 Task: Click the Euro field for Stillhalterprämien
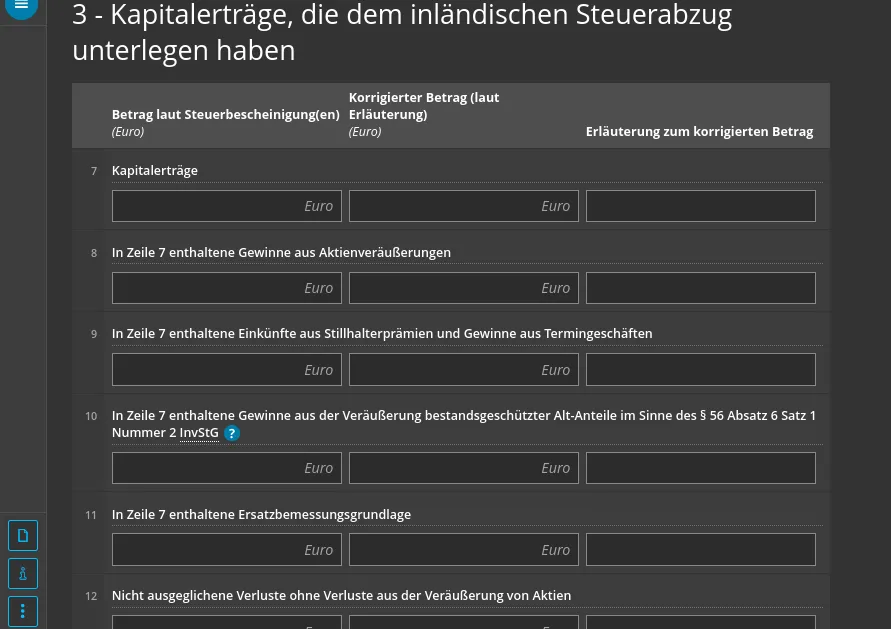(x=226, y=369)
